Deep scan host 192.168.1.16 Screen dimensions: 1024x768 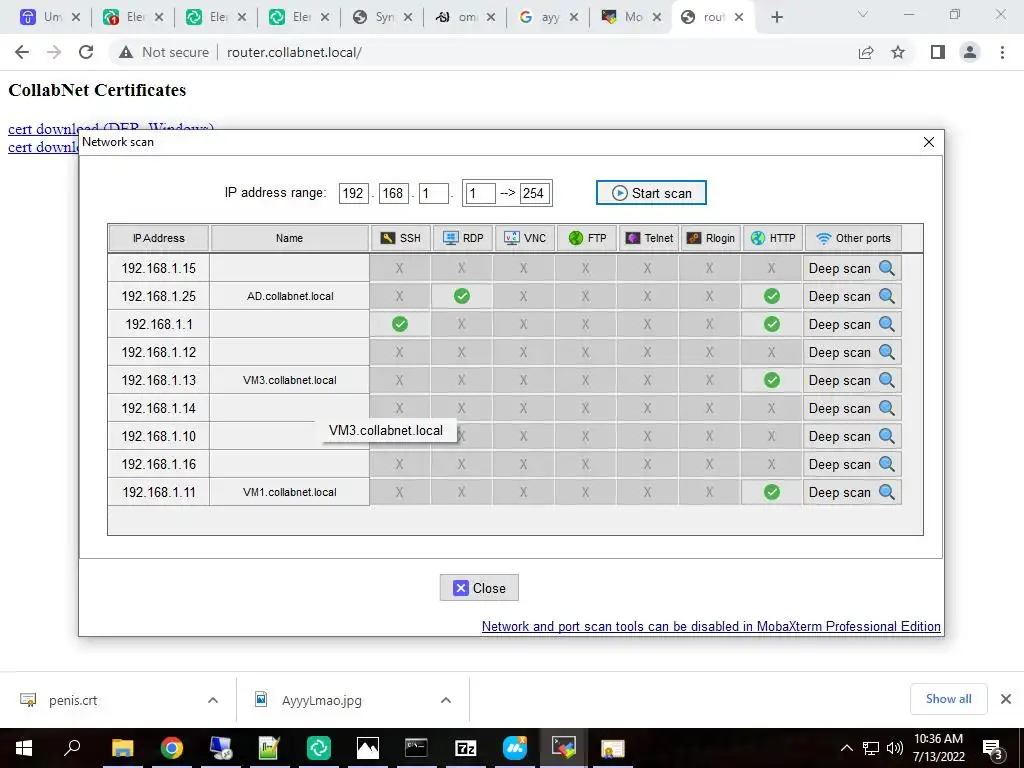[852, 464]
